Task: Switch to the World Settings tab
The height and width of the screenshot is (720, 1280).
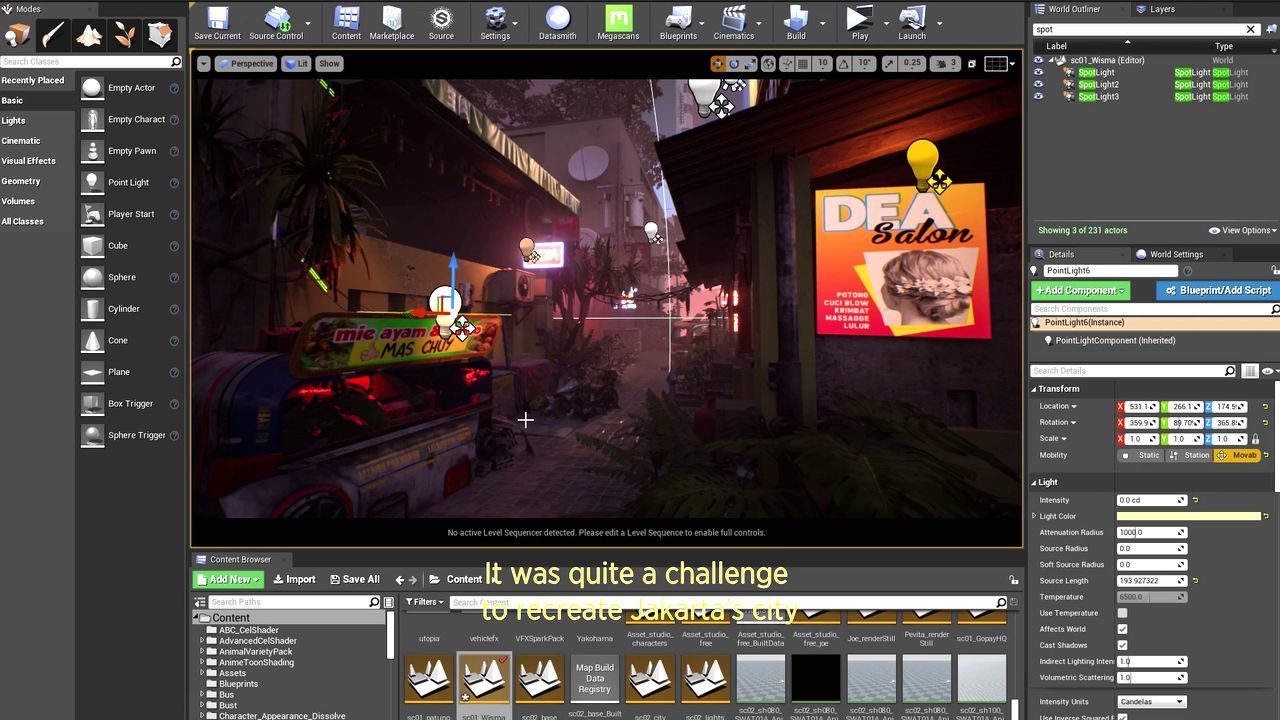Action: (x=1175, y=254)
